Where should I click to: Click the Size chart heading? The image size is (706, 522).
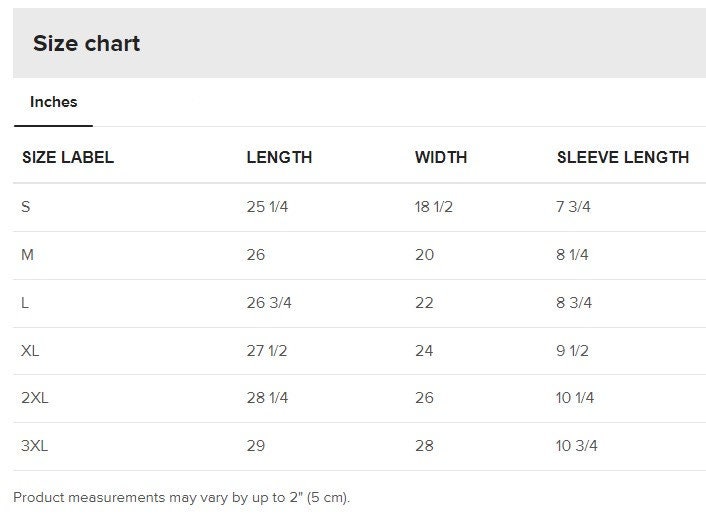pos(86,43)
